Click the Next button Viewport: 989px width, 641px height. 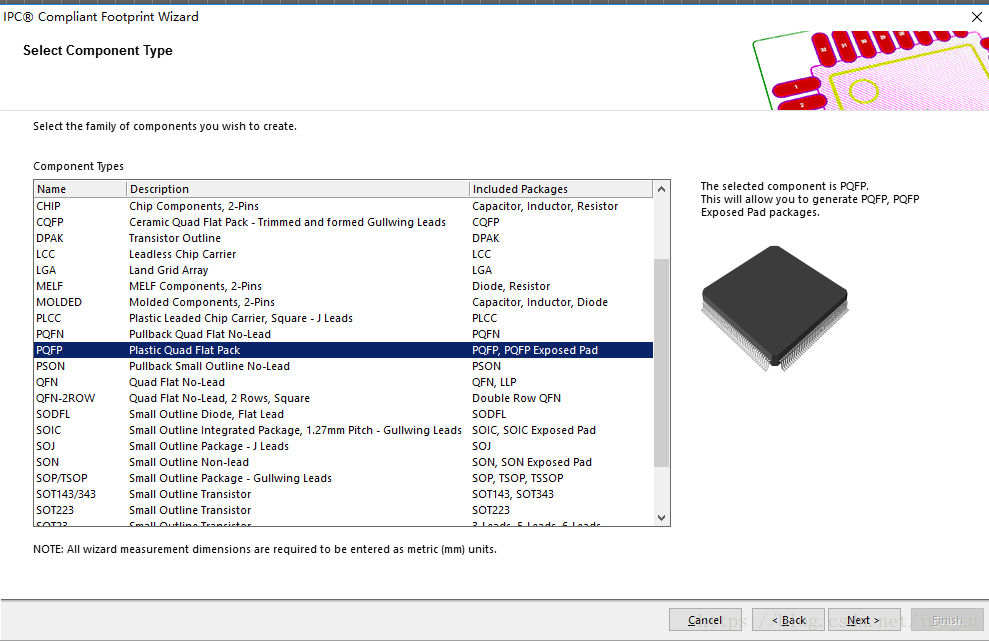coord(864,620)
